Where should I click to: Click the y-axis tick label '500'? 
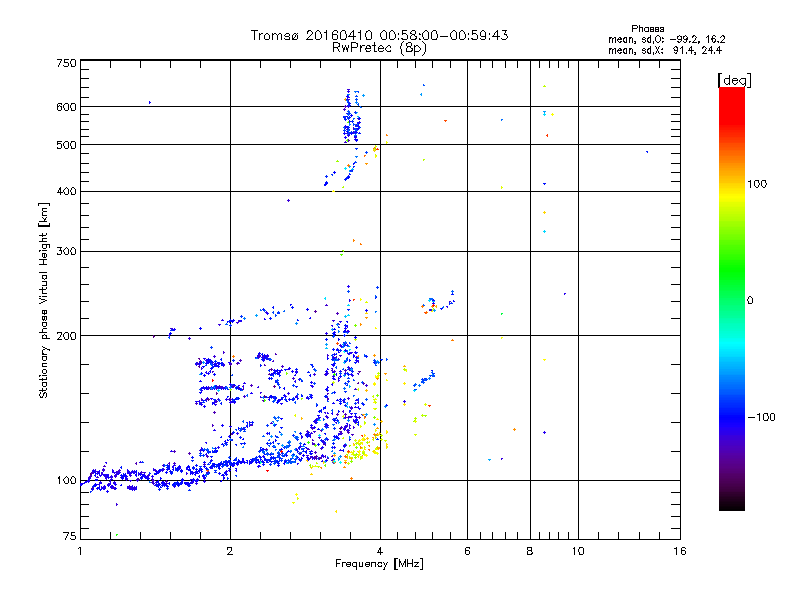66,145
